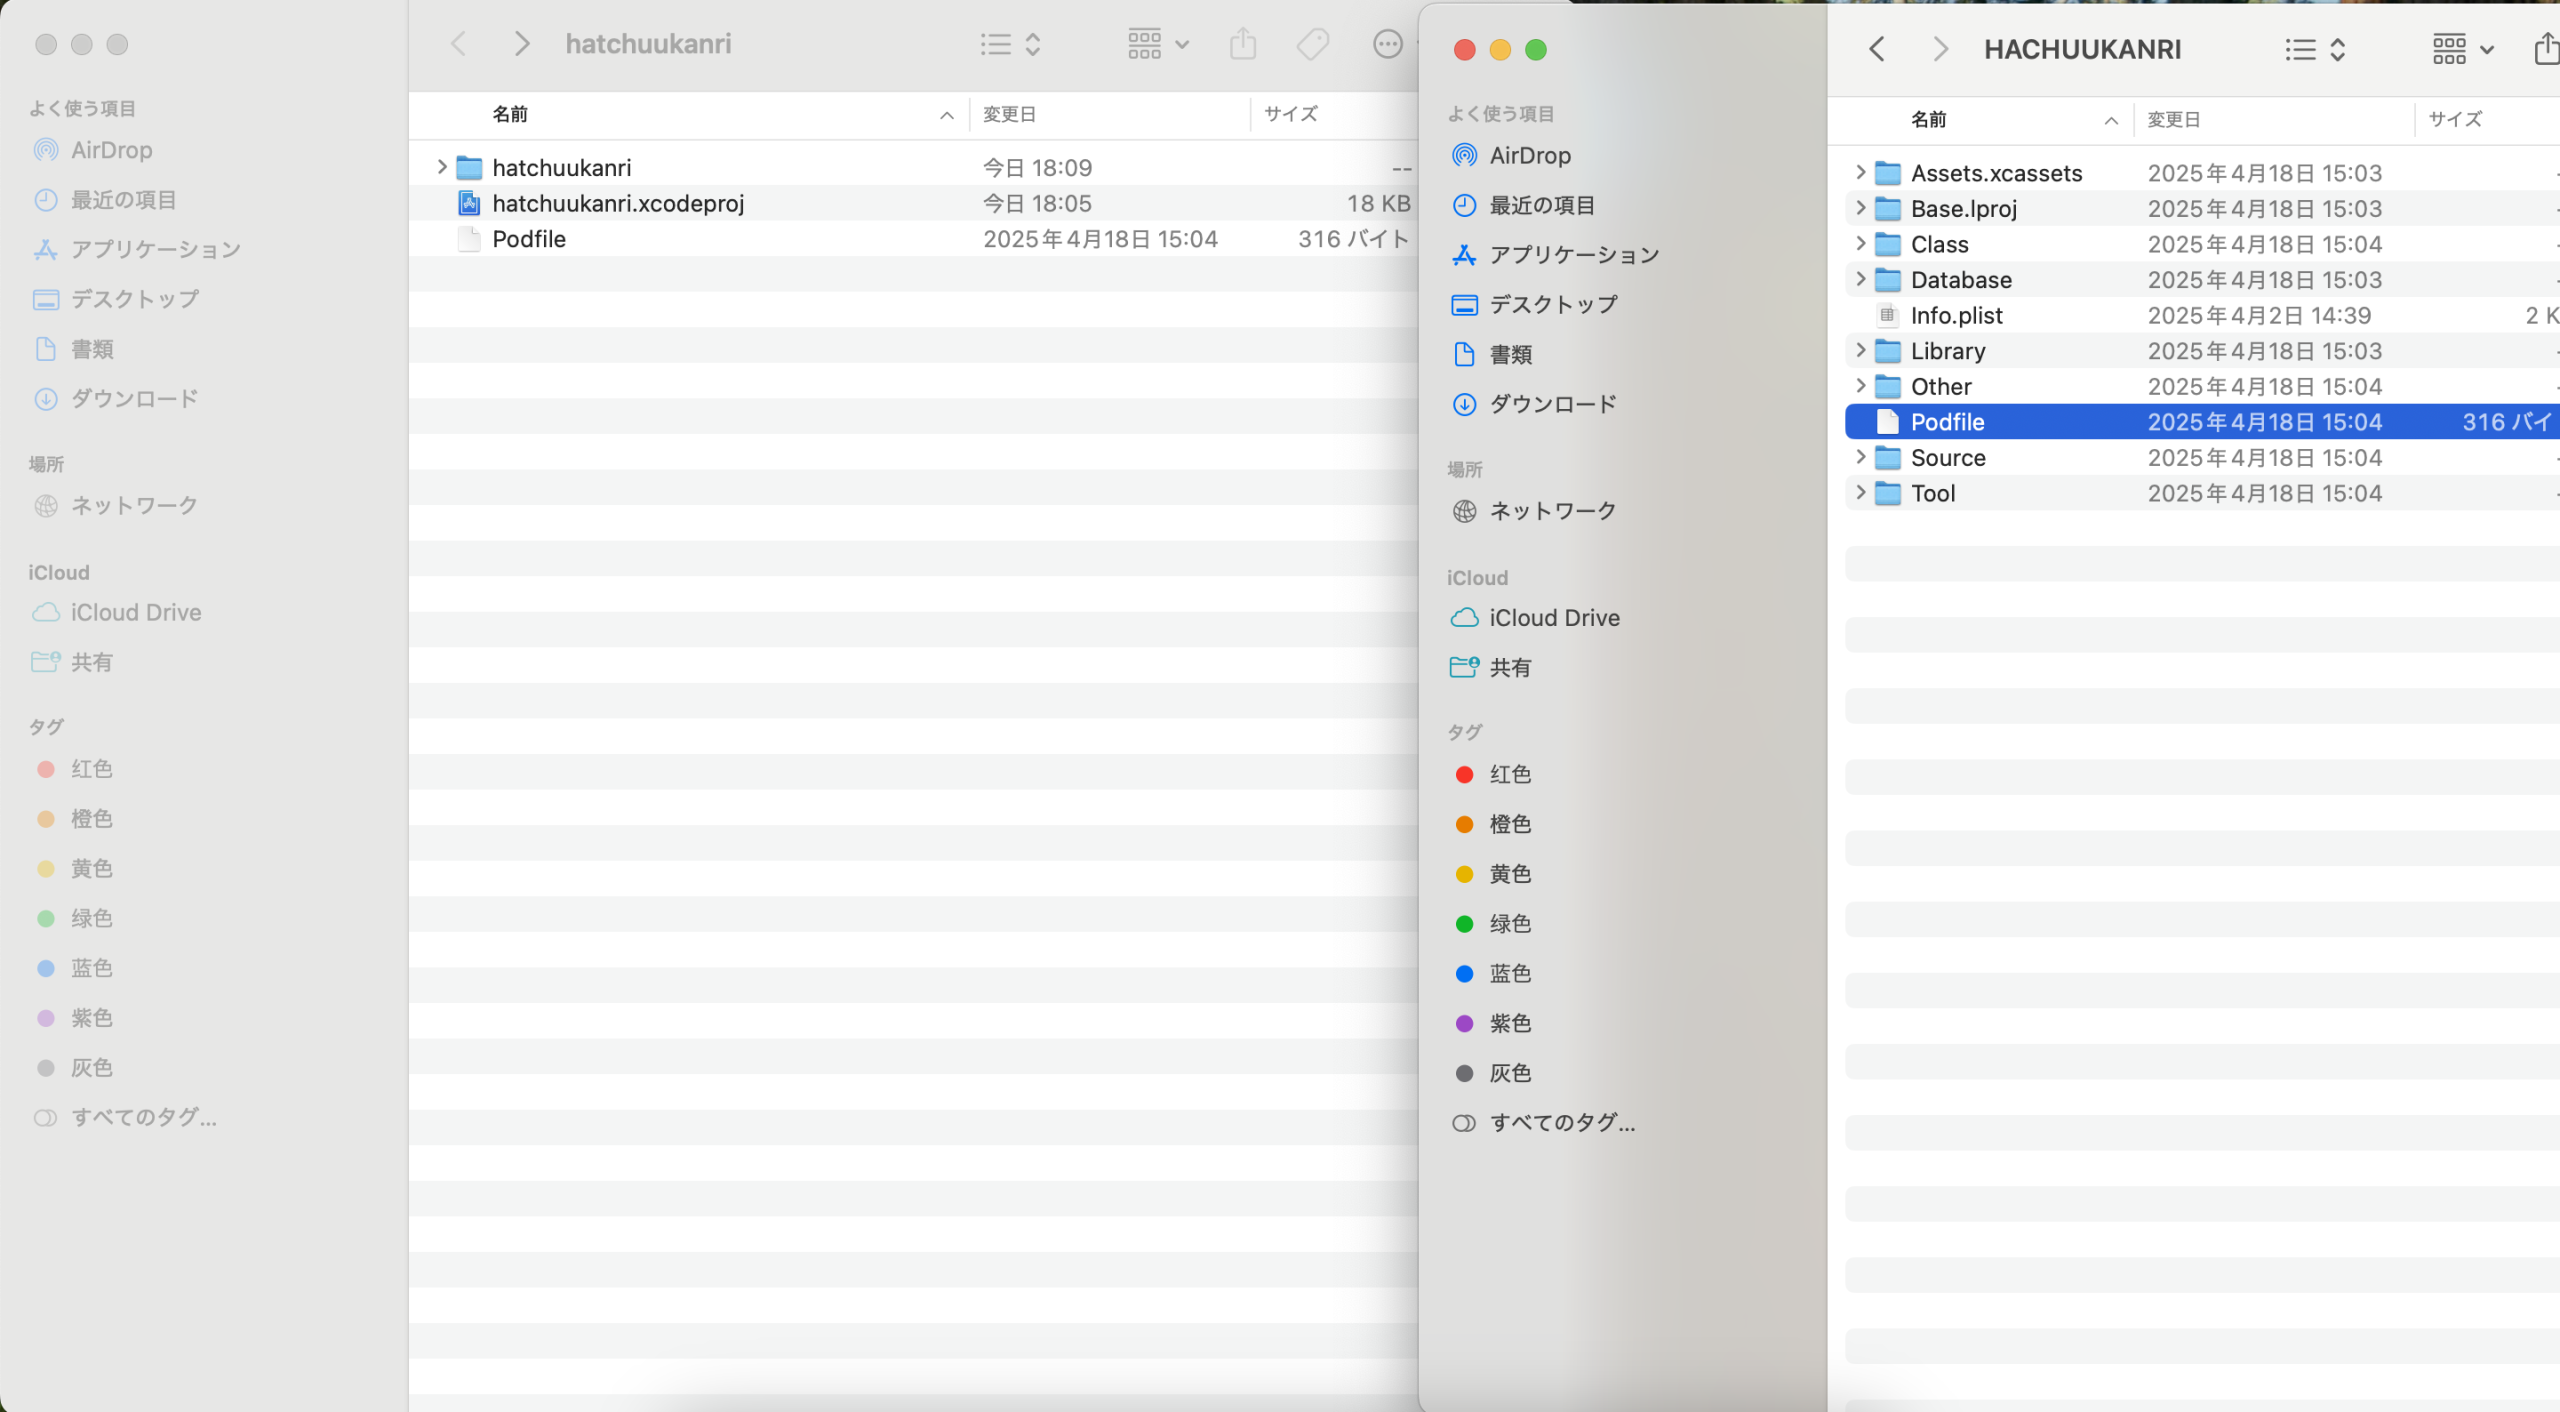Expand the Tool folder

[1860, 492]
